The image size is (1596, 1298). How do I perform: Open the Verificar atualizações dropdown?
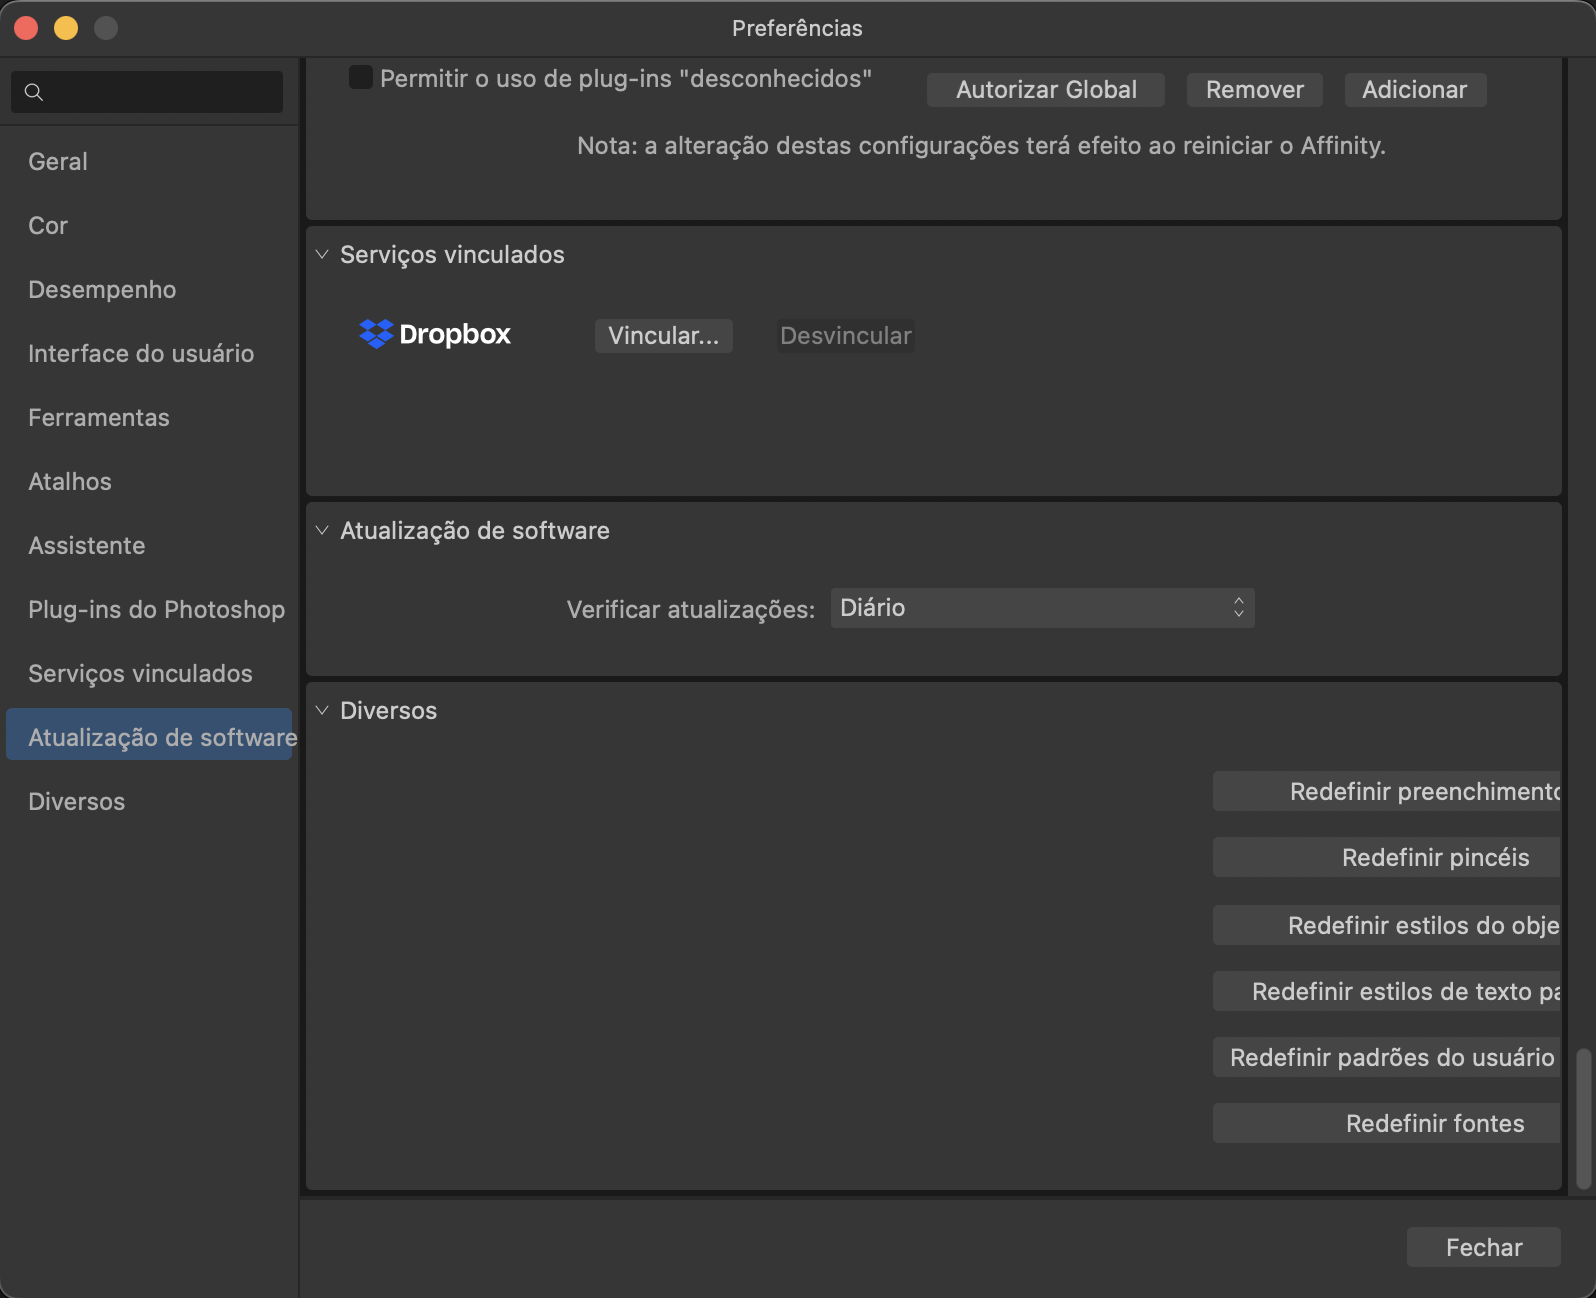coord(1041,608)
